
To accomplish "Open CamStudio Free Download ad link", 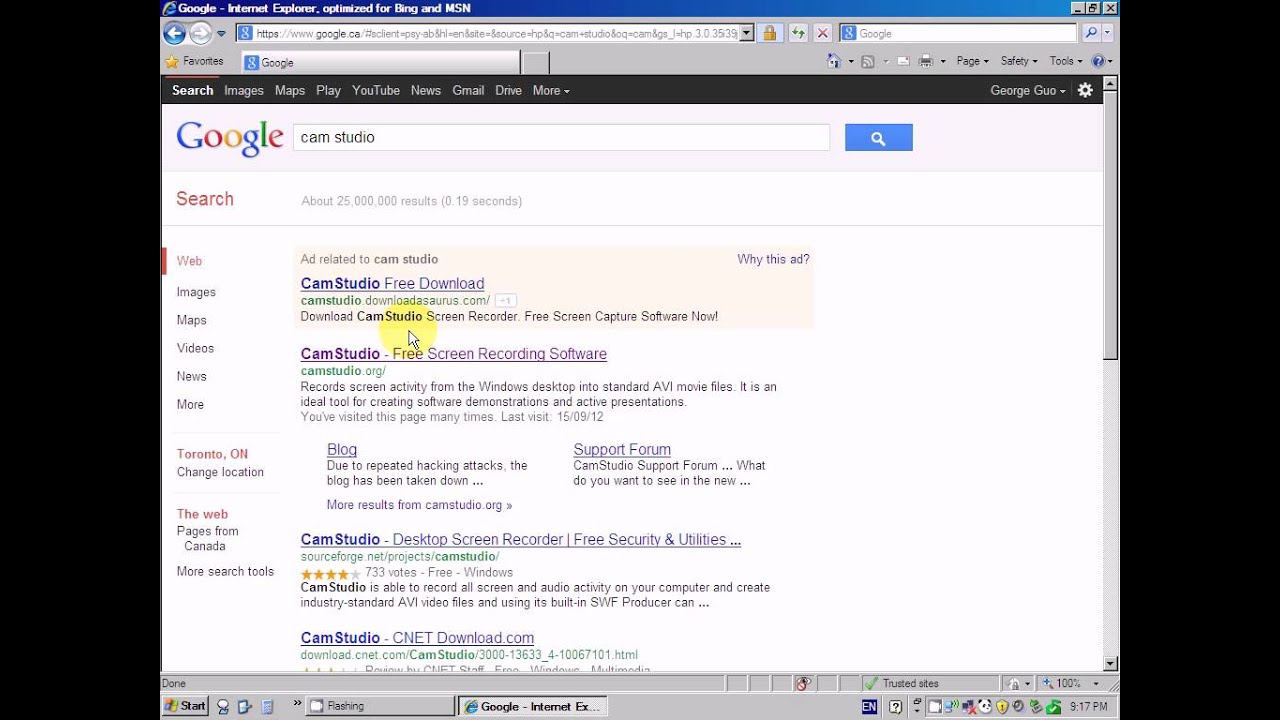I will click(392, 284).
